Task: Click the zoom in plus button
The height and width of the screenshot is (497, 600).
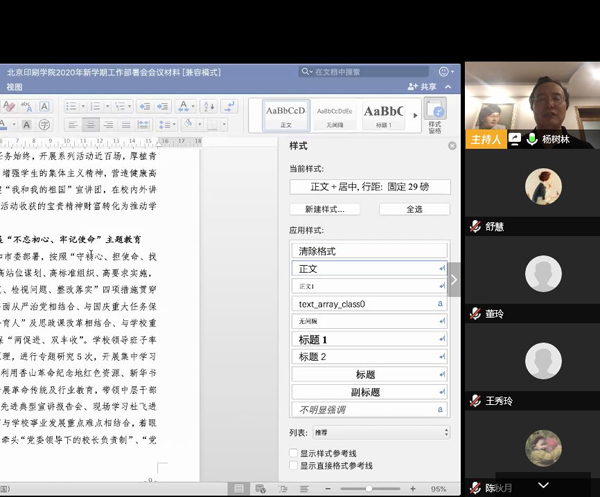Action: pyautogui.click(x=412, y=489)
